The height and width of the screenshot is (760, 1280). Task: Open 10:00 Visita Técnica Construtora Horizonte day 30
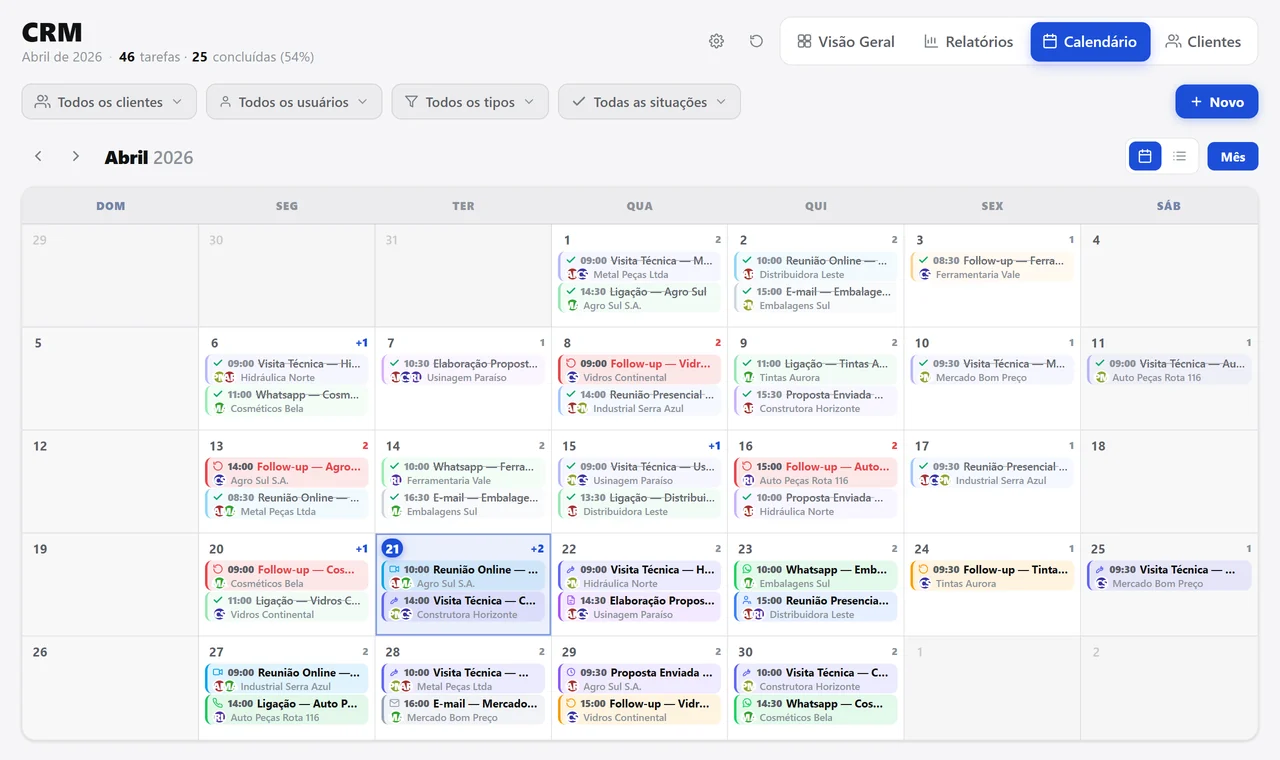(815, 679)
